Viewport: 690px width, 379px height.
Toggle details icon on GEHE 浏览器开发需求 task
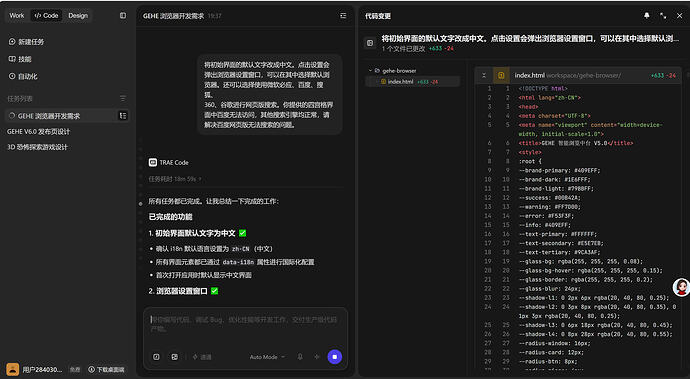point(123,116)
